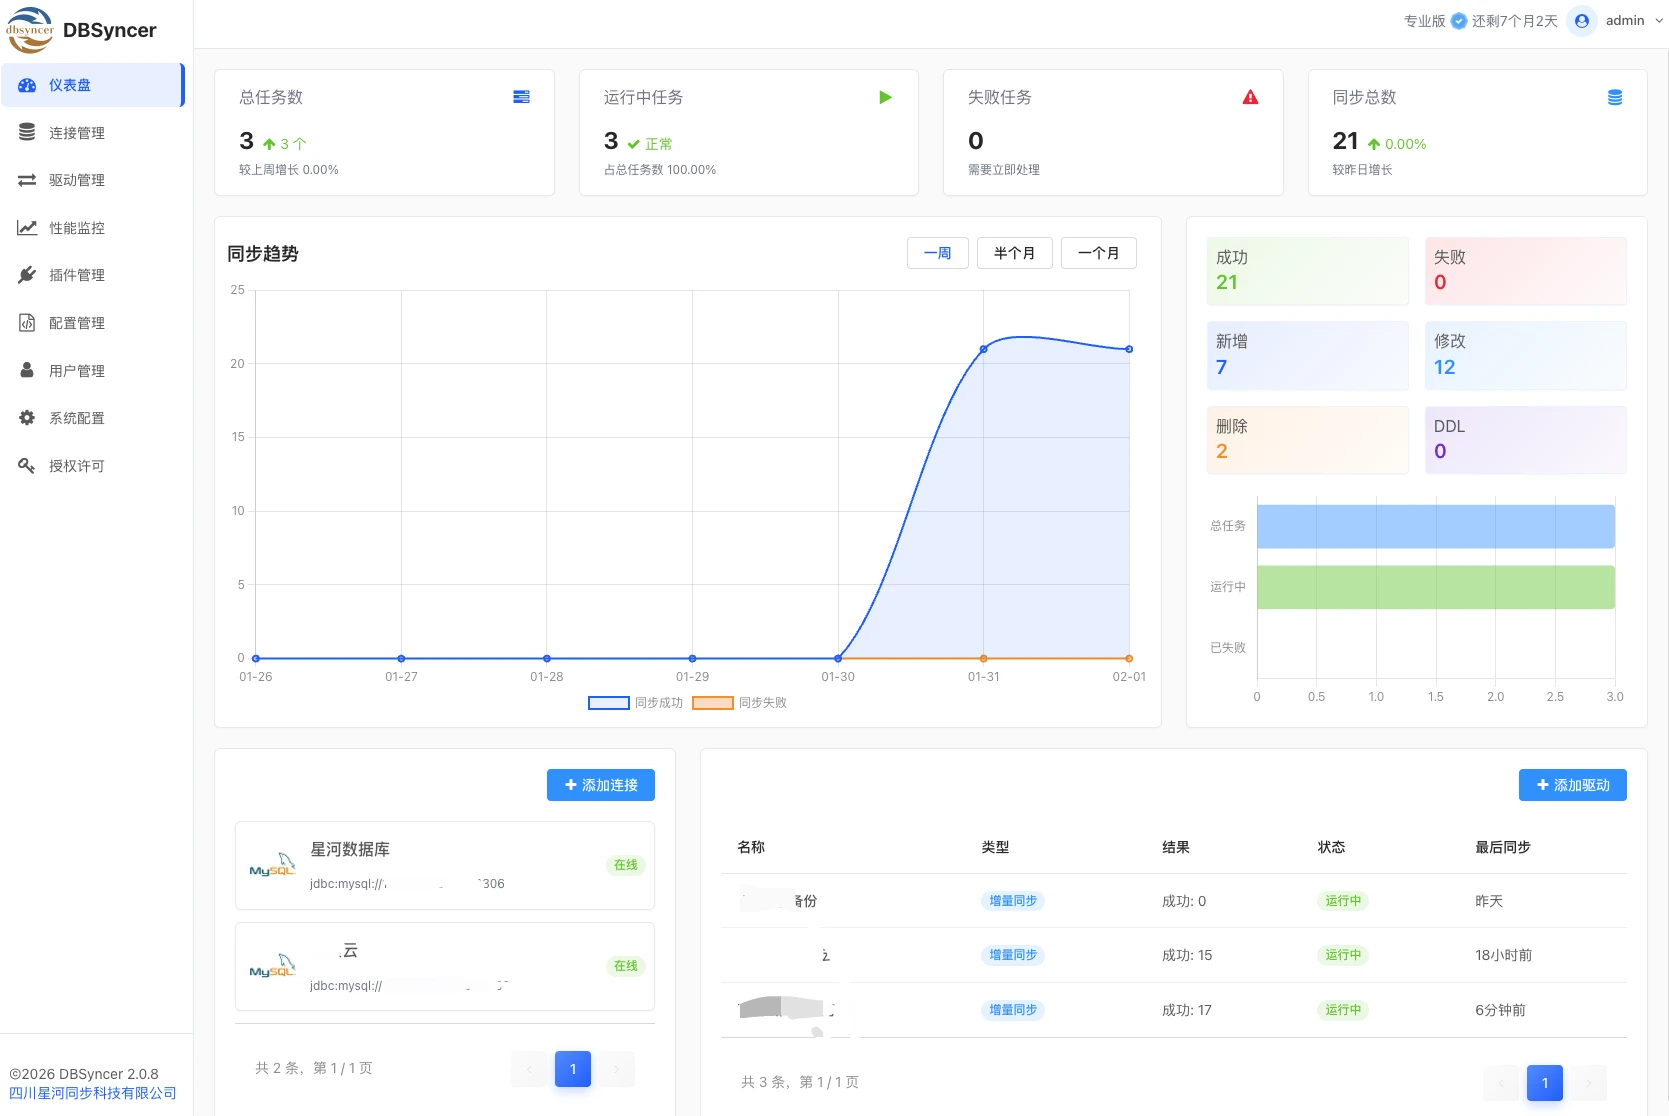Toggle 同步成功 legend in trend chart
Image resolution: width=1669 pixels, height=1116 pixels.
[x=636, y=703]
